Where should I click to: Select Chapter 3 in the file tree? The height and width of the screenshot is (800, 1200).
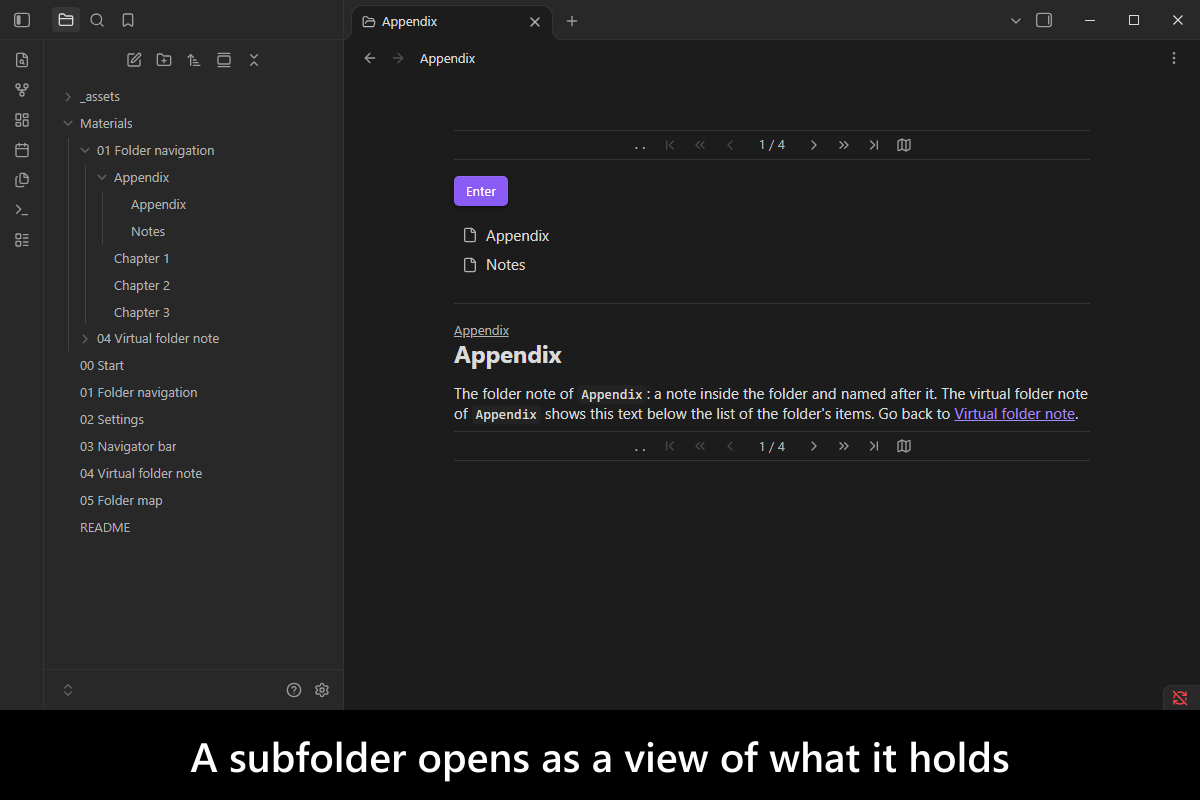coord(142,313)
